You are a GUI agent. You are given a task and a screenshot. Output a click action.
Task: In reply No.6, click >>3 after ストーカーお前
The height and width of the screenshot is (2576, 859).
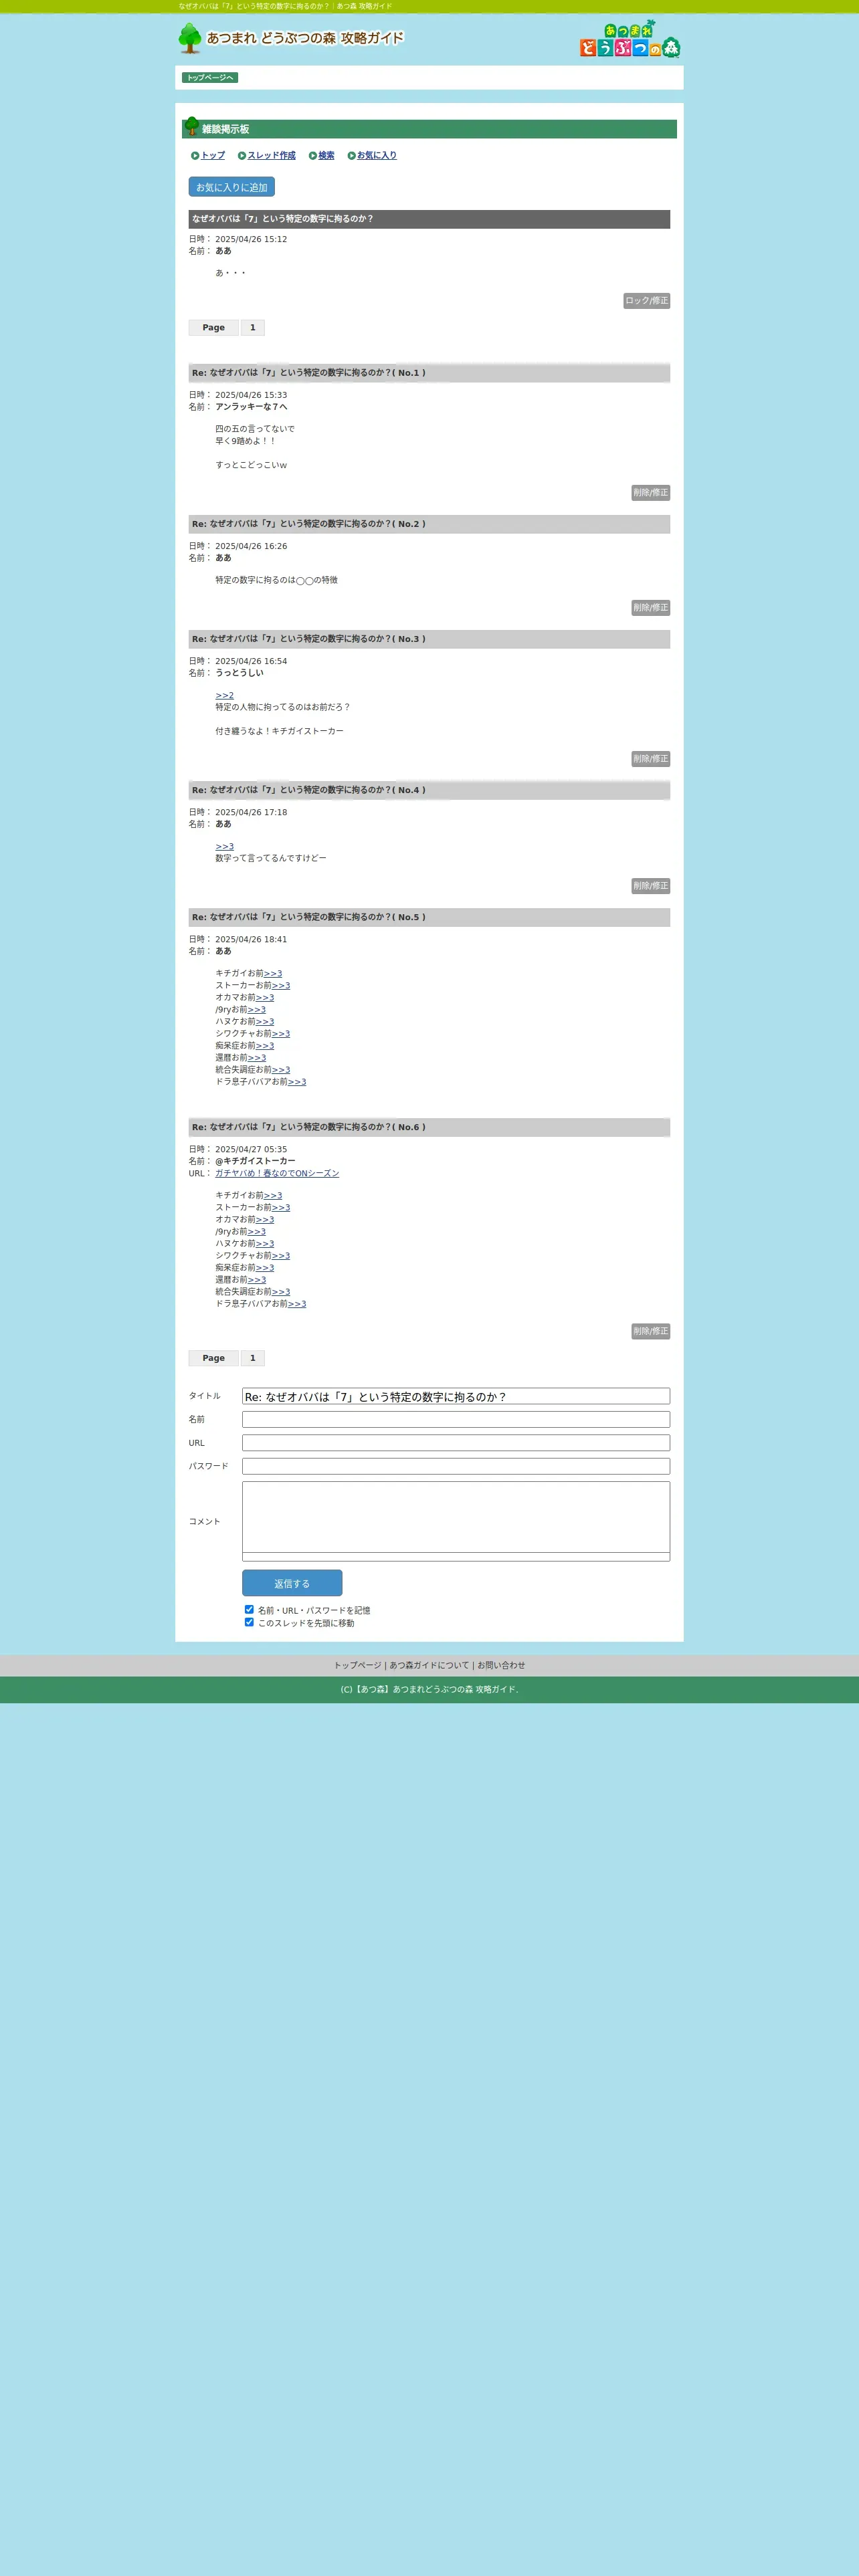[x=281, y=1208]
